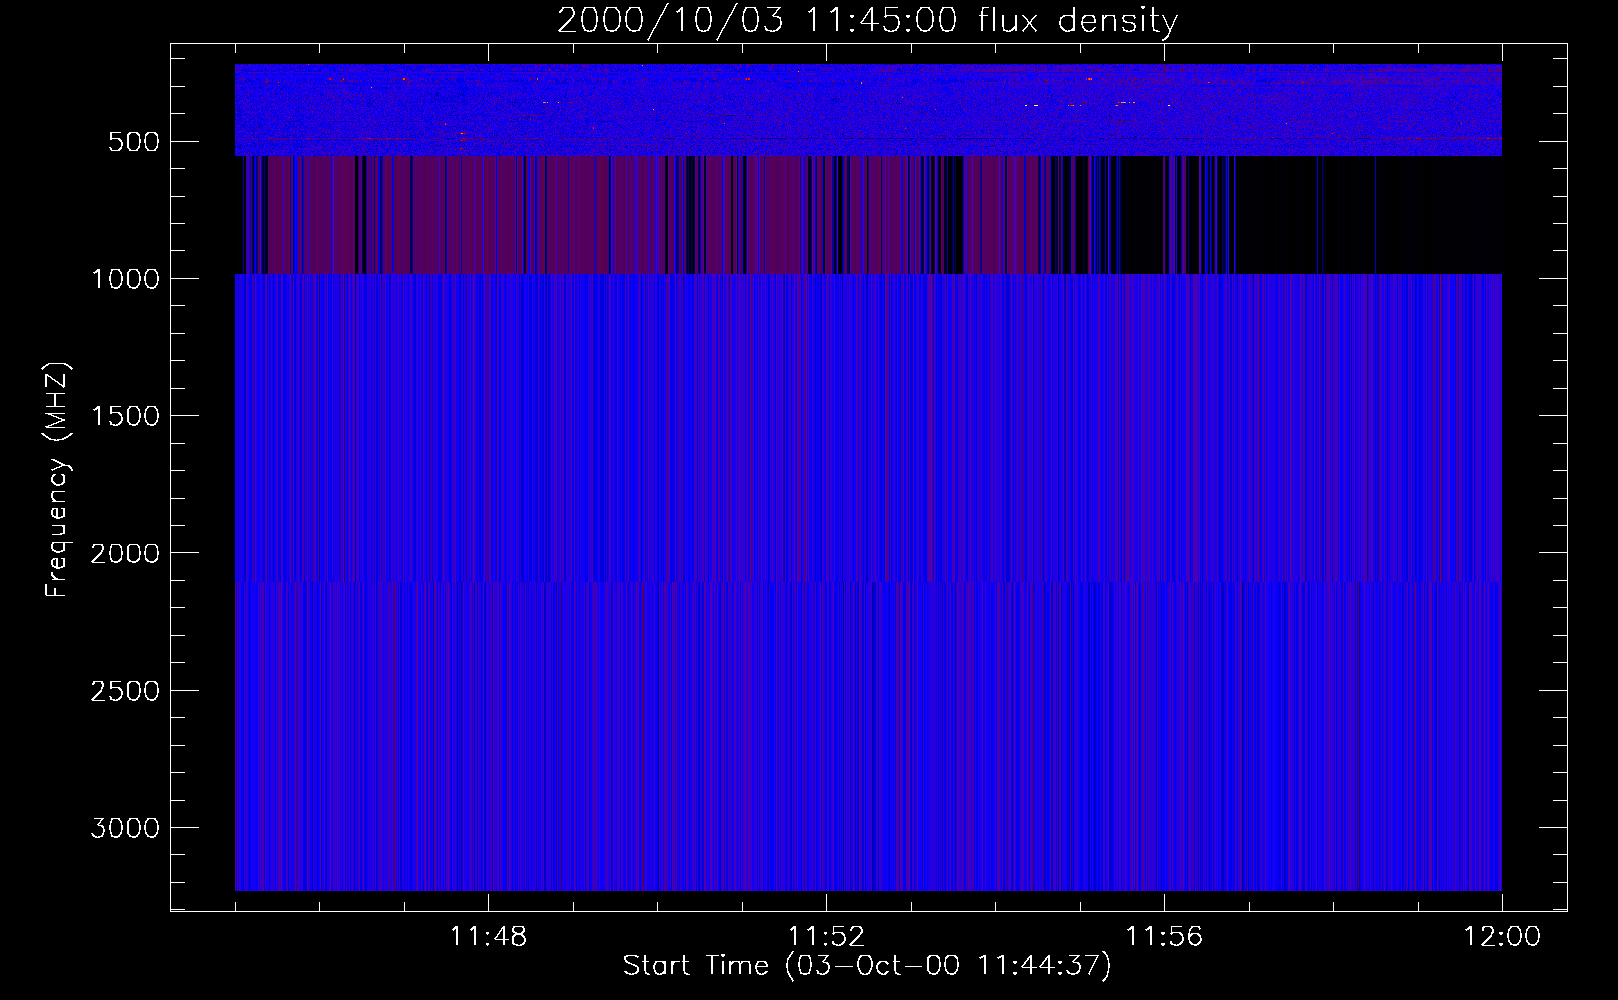This screenshot has width=1618, height=1000.
Task: Select the 2500 frequency tick label
Action: coord(125,691)
